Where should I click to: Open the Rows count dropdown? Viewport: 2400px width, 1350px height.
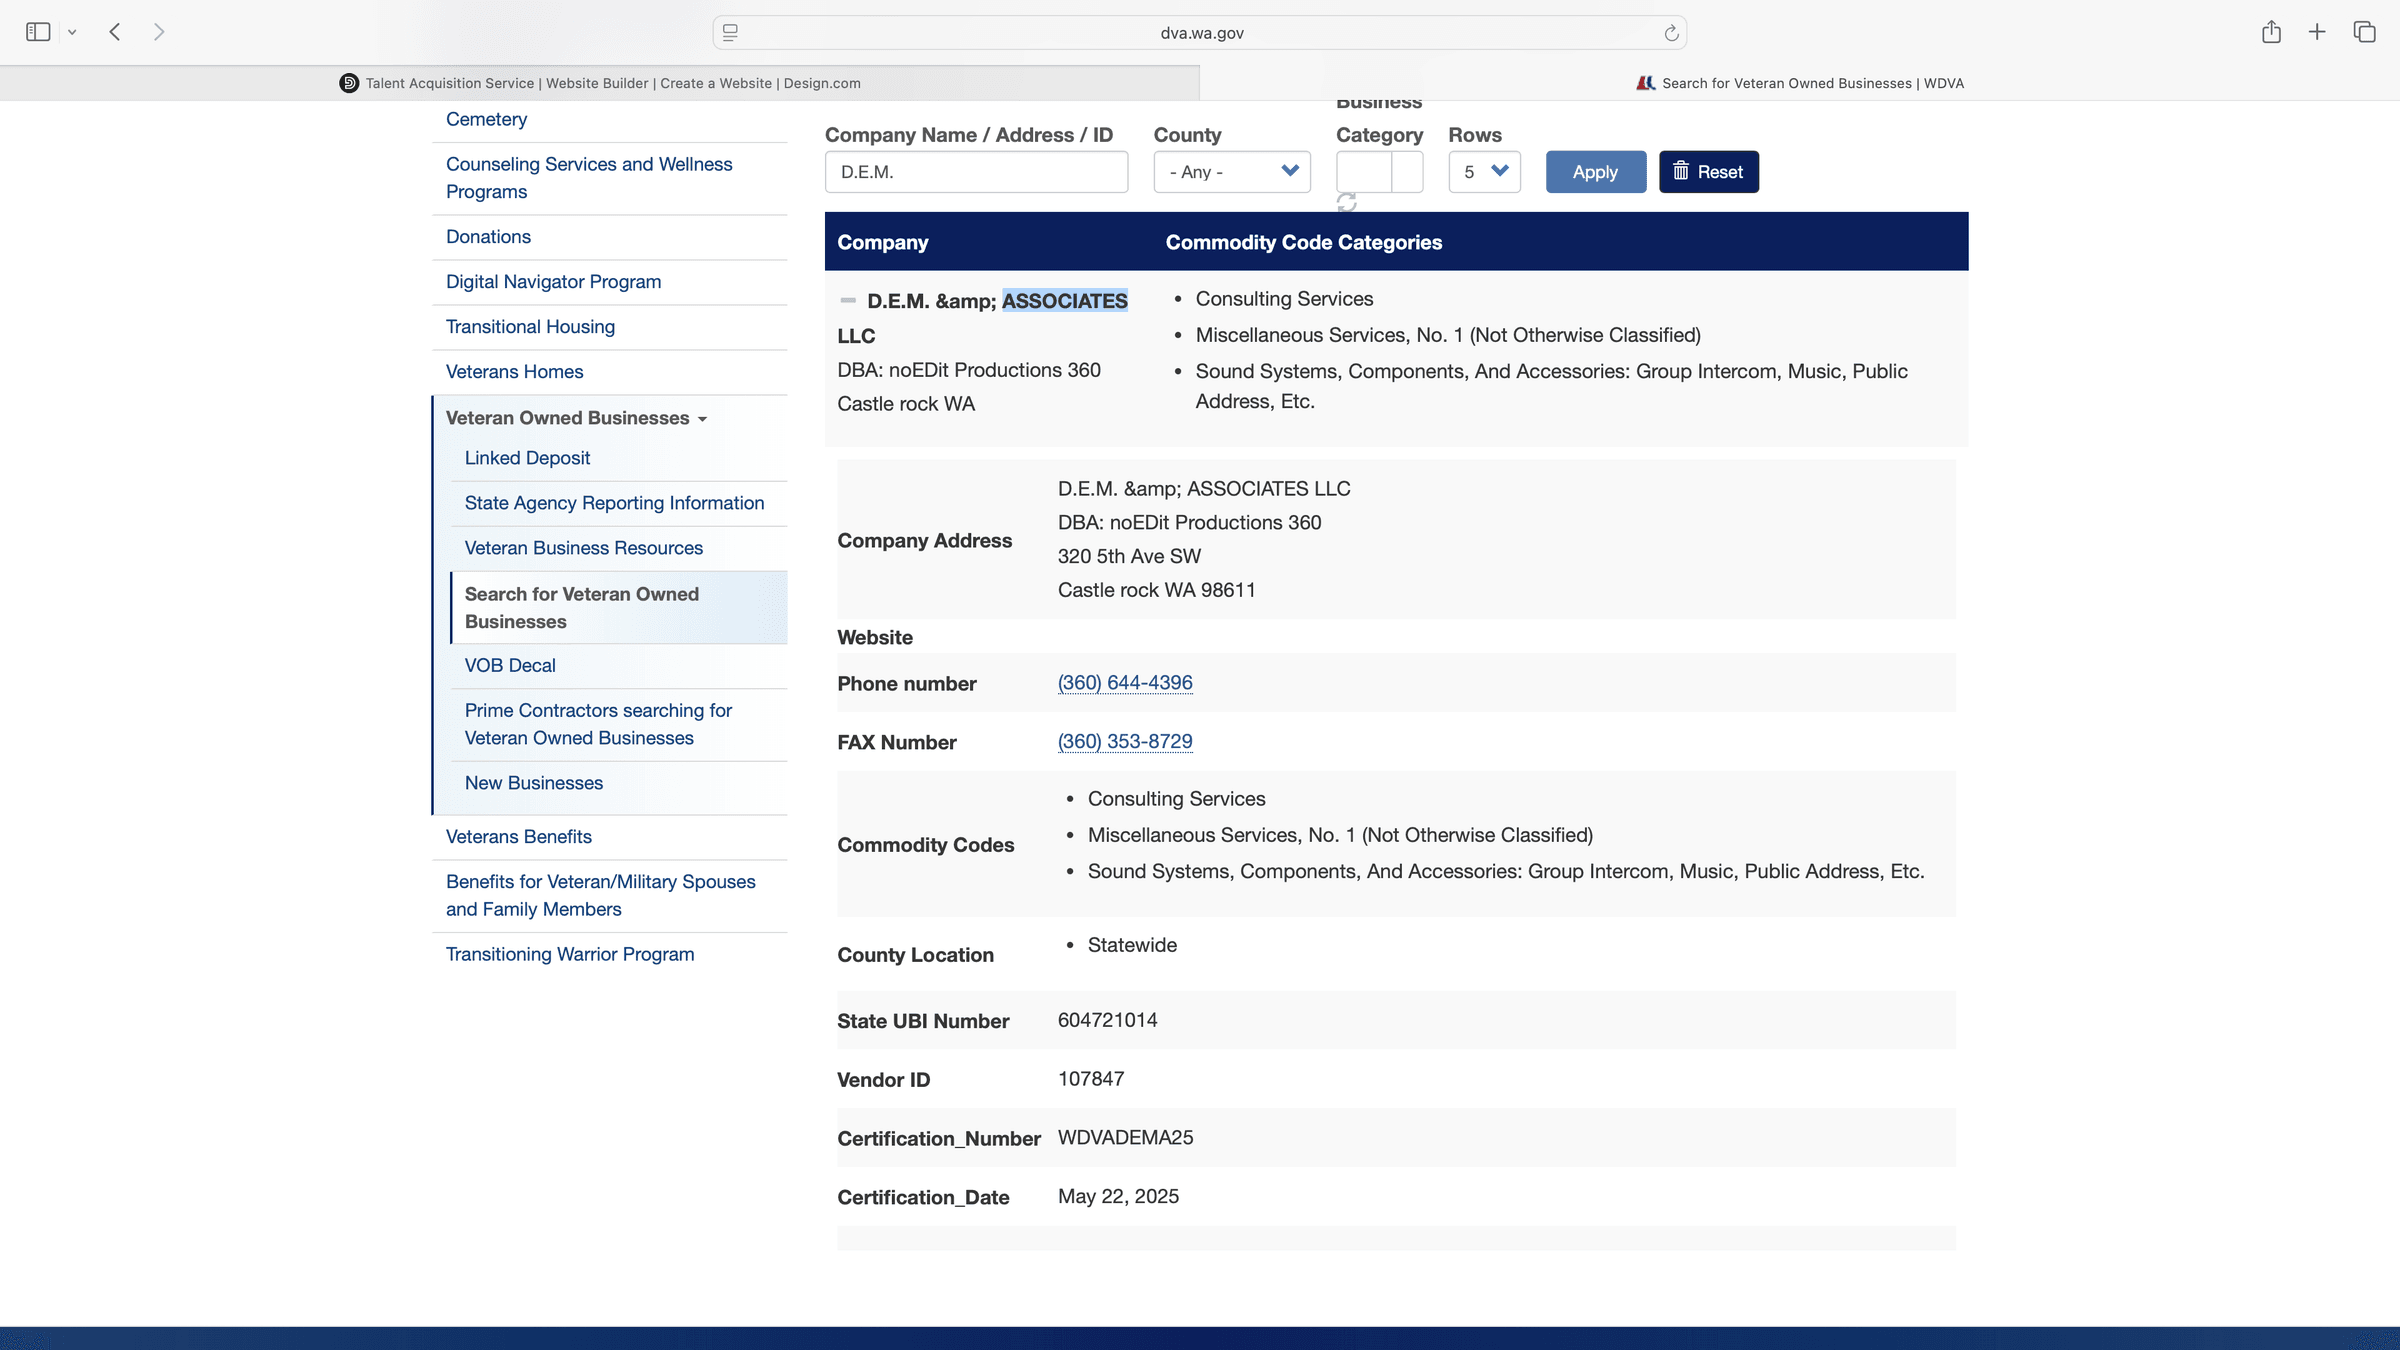tap(1484, 172)
